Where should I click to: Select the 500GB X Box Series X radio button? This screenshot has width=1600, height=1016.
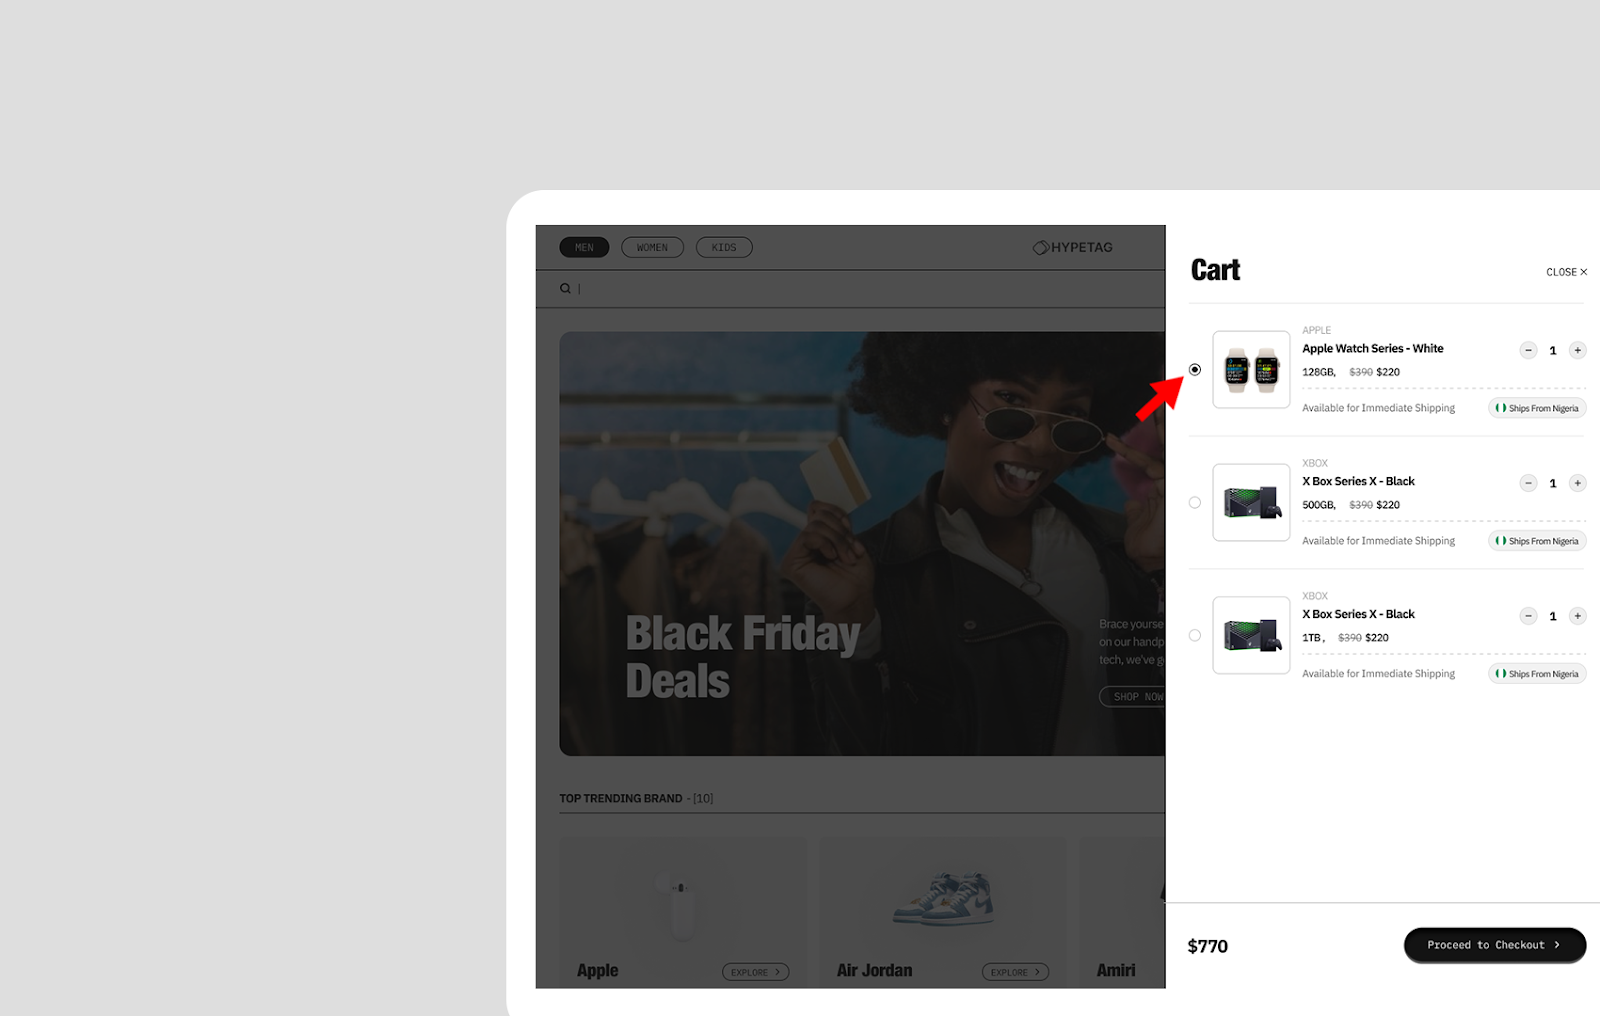[1195, 503]
